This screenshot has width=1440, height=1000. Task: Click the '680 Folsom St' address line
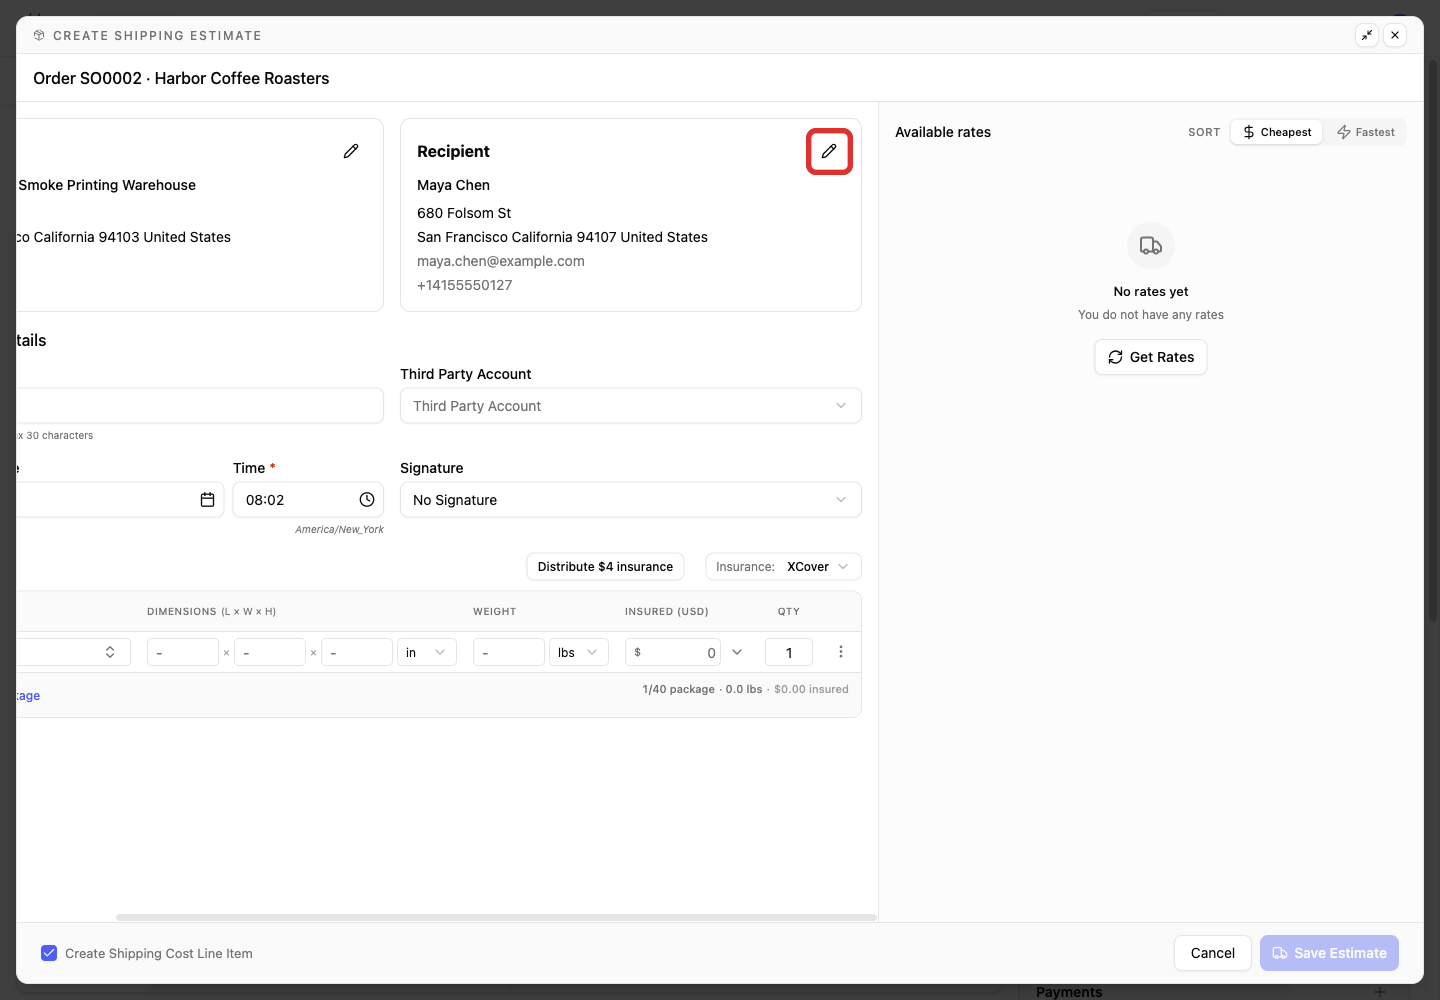(x=464, y=213)
